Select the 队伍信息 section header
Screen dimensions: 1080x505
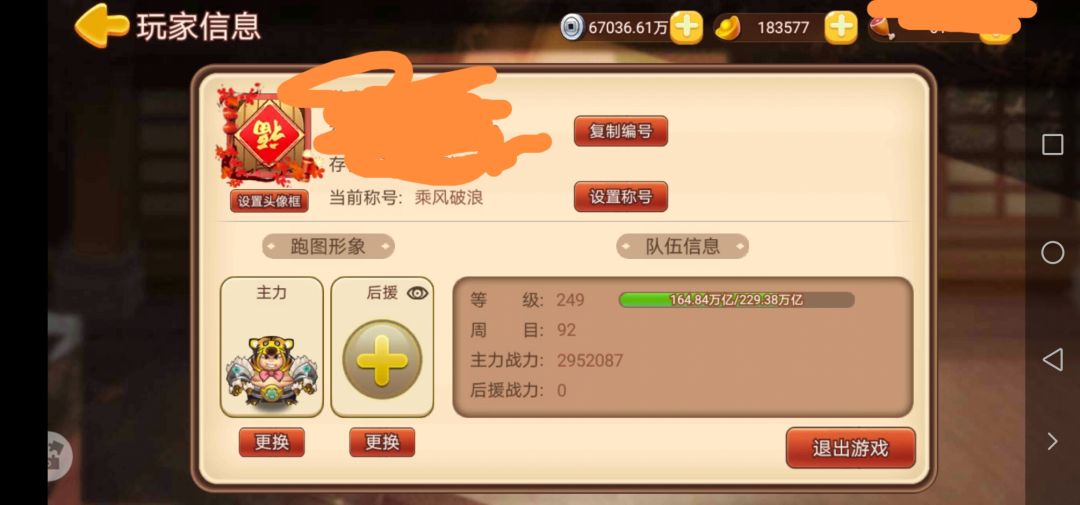click(x=683, y=246)
